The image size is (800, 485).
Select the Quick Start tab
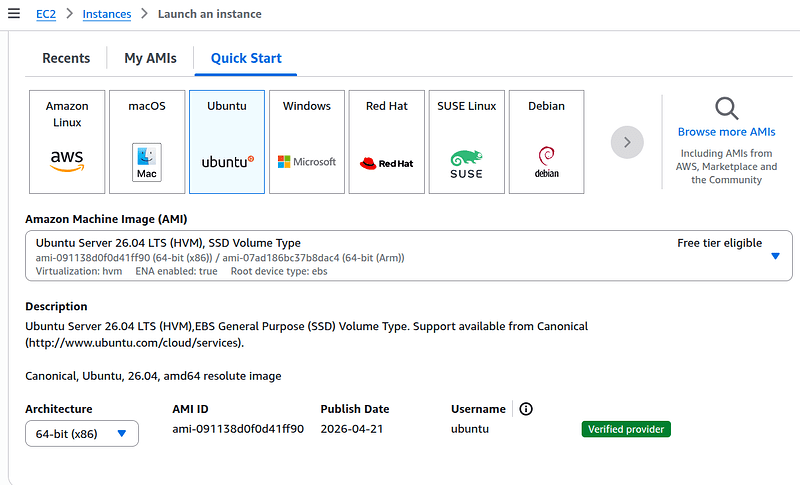(246, 58)
